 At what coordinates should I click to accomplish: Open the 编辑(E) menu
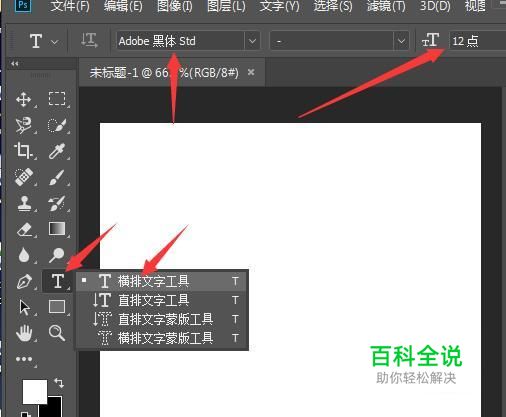tap(123, 6)
